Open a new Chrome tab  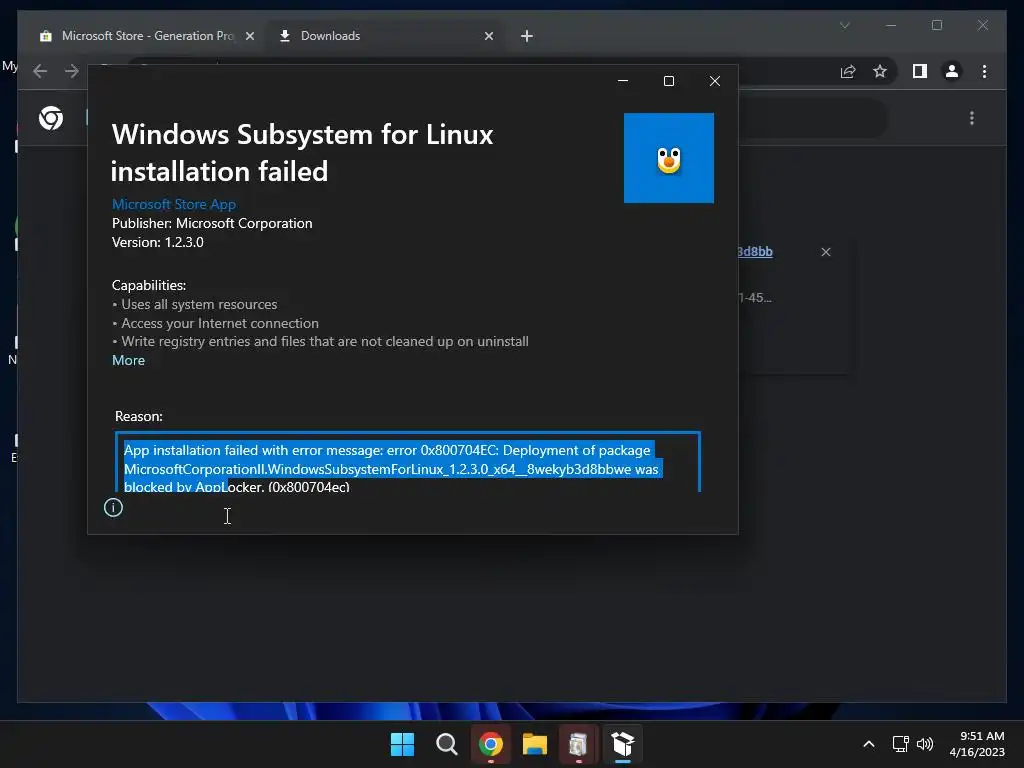pos(526,36)
